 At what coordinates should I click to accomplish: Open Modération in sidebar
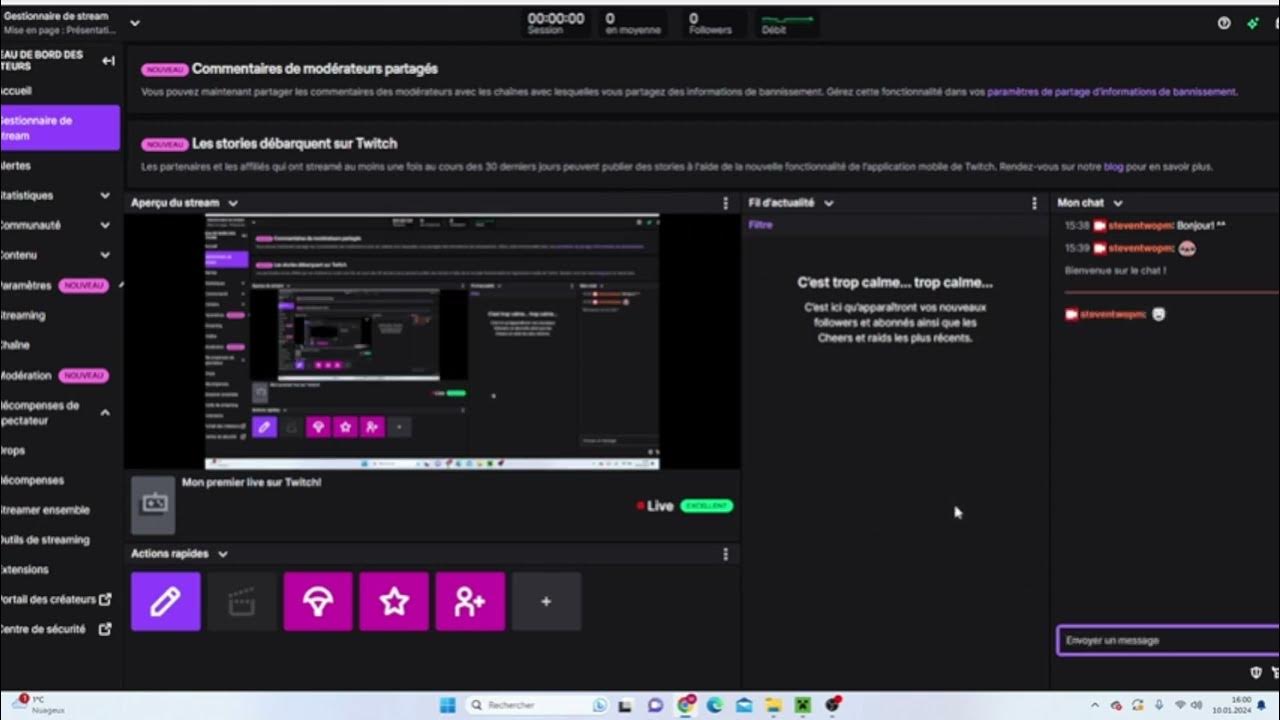26,376
